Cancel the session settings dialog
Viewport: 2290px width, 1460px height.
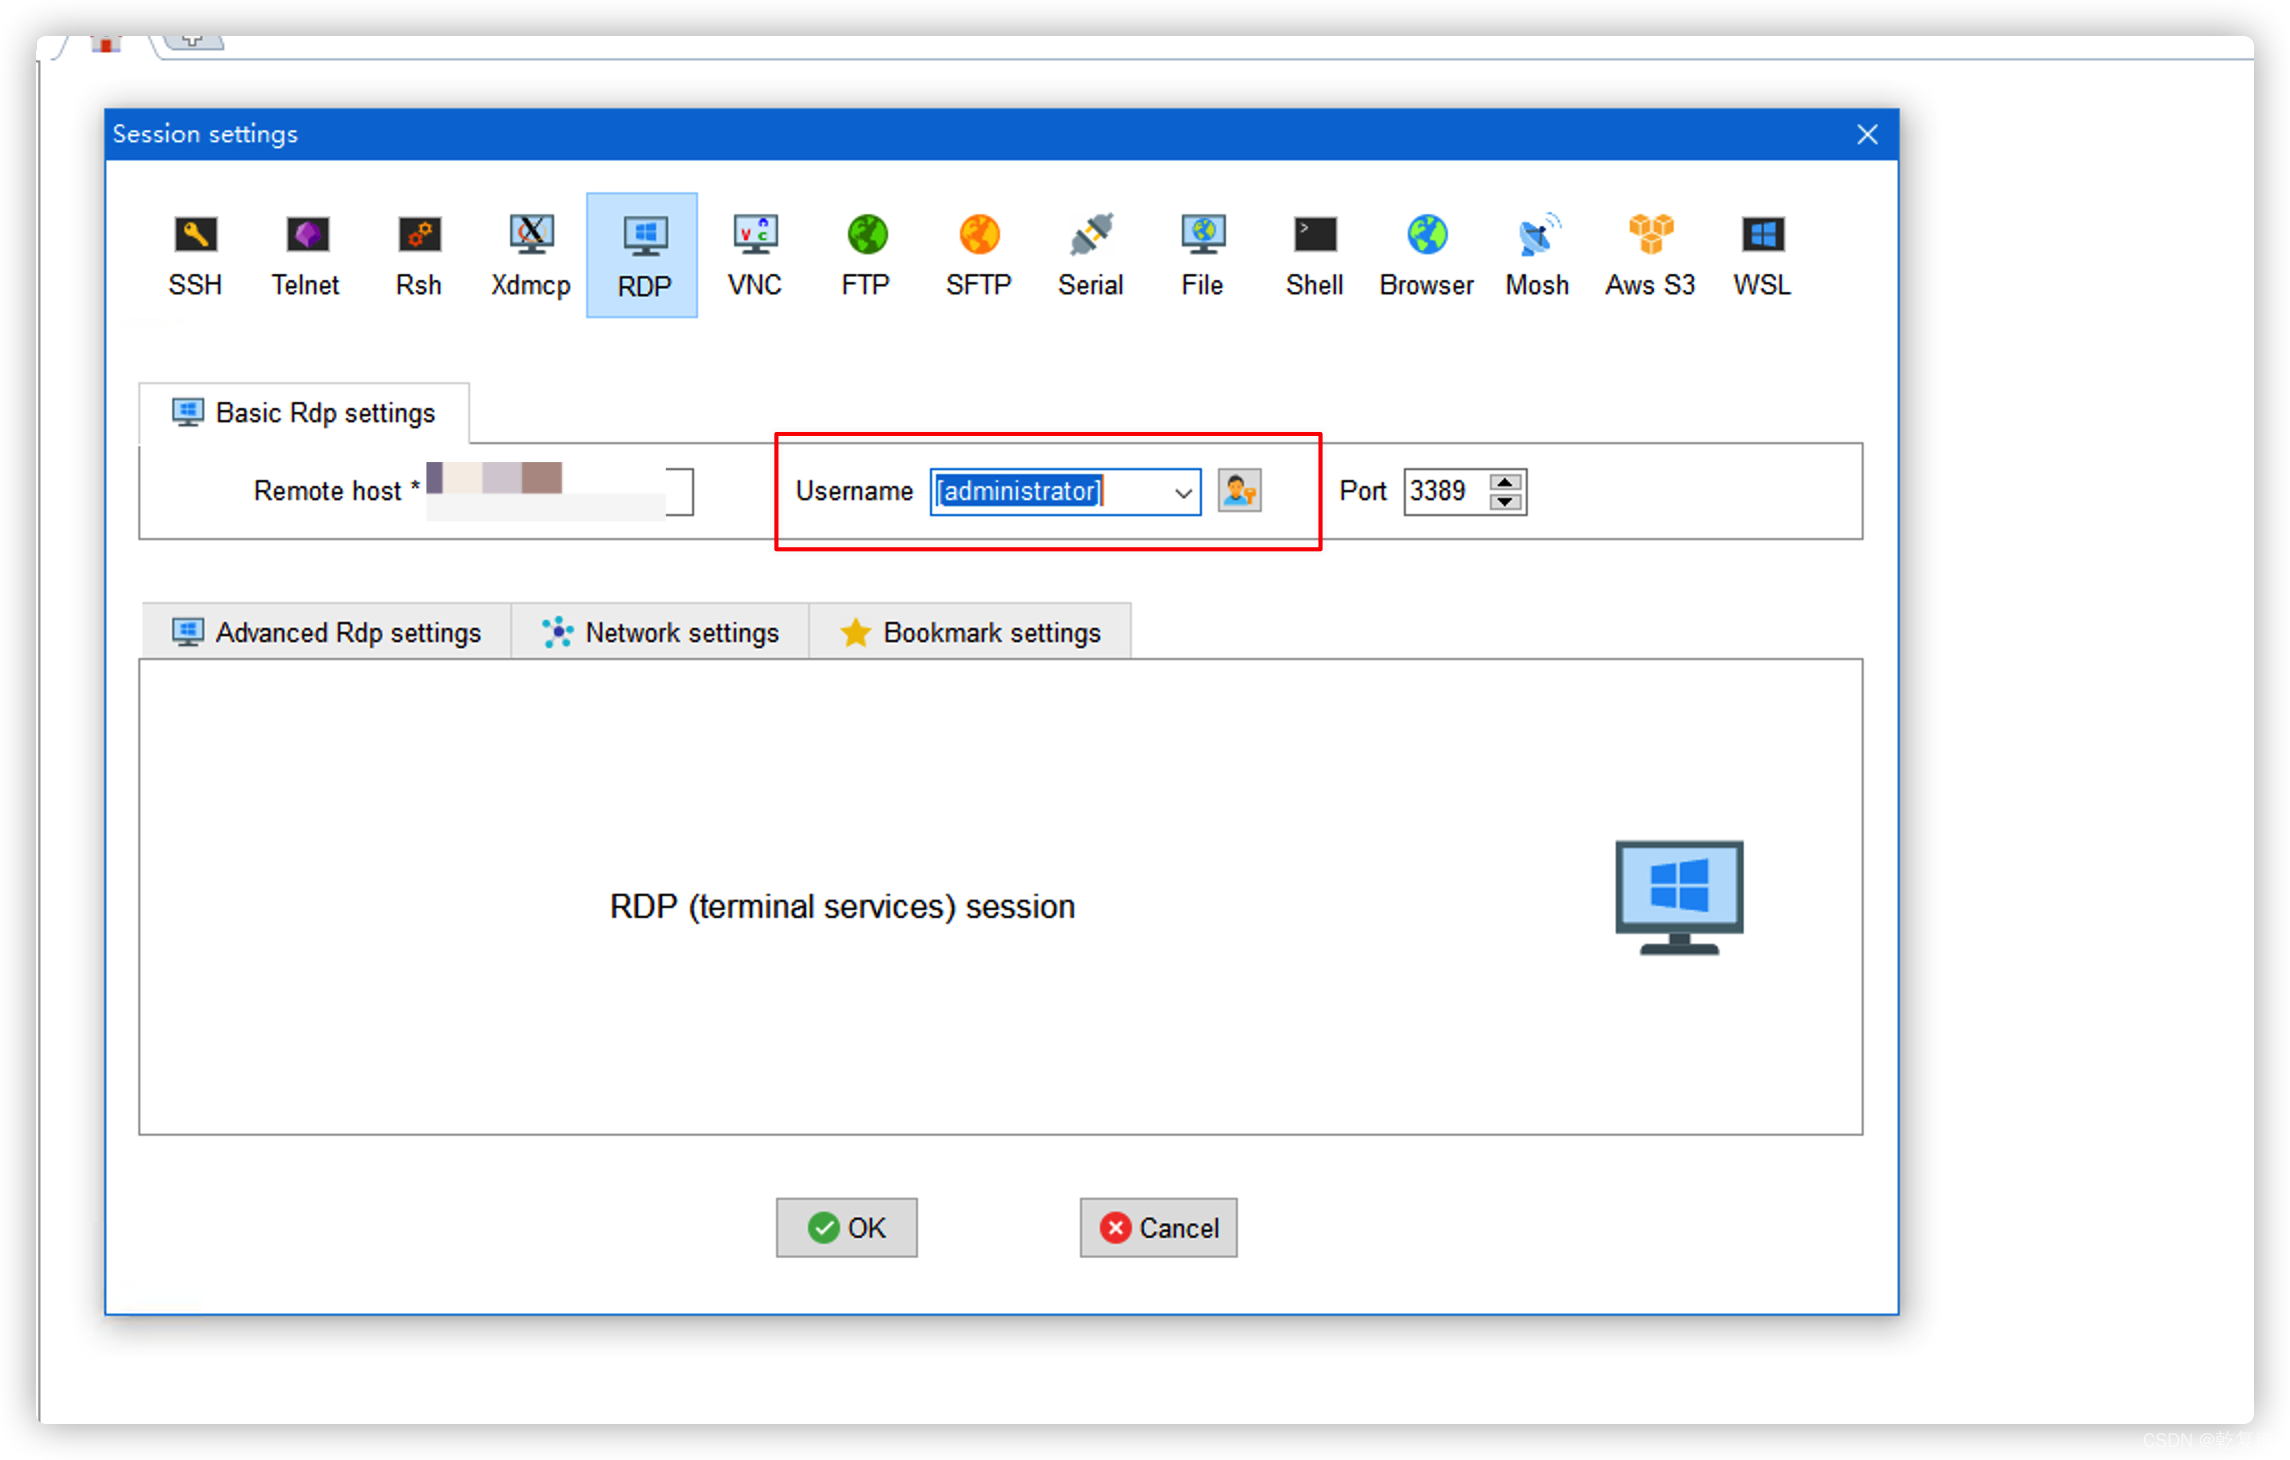[1157, 1228]
